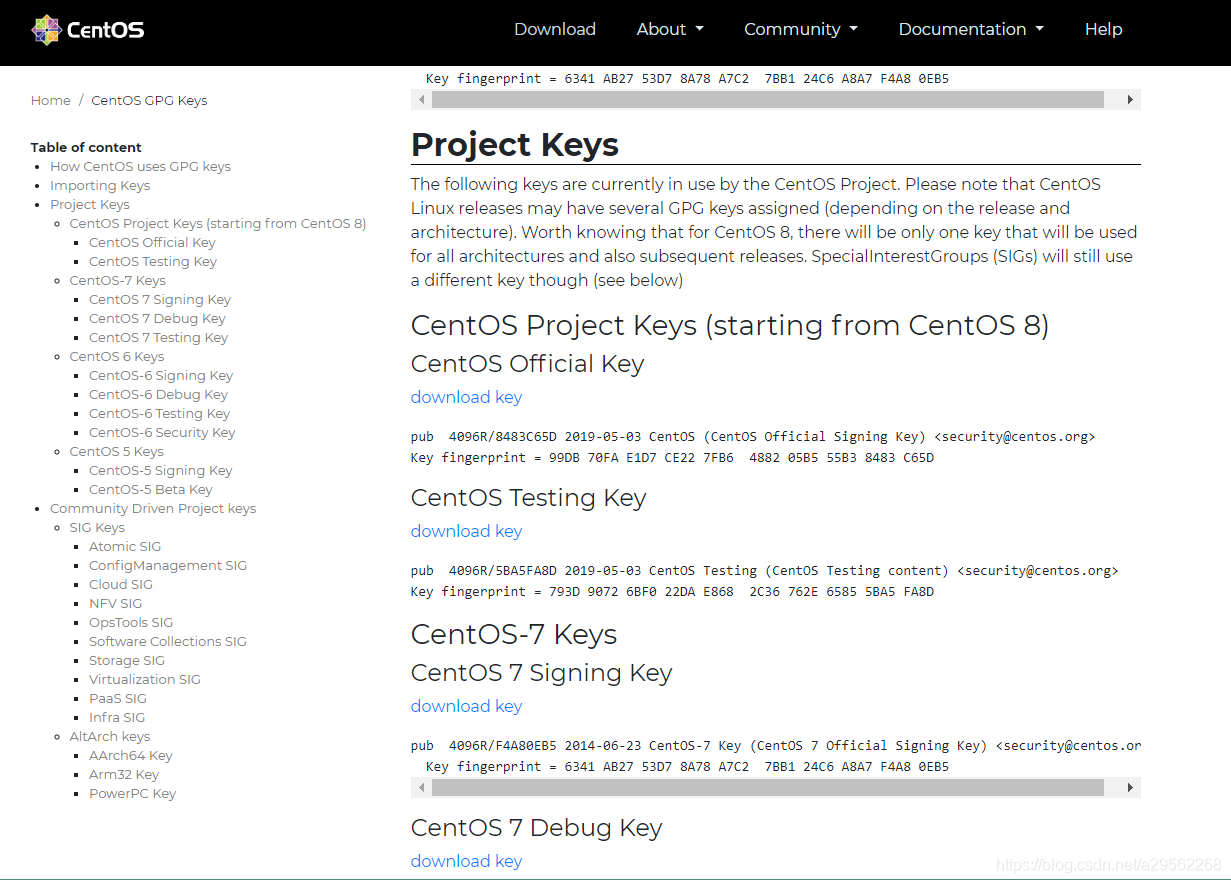
Task: Expand the About dropdown menu
Action: point(670,29)
